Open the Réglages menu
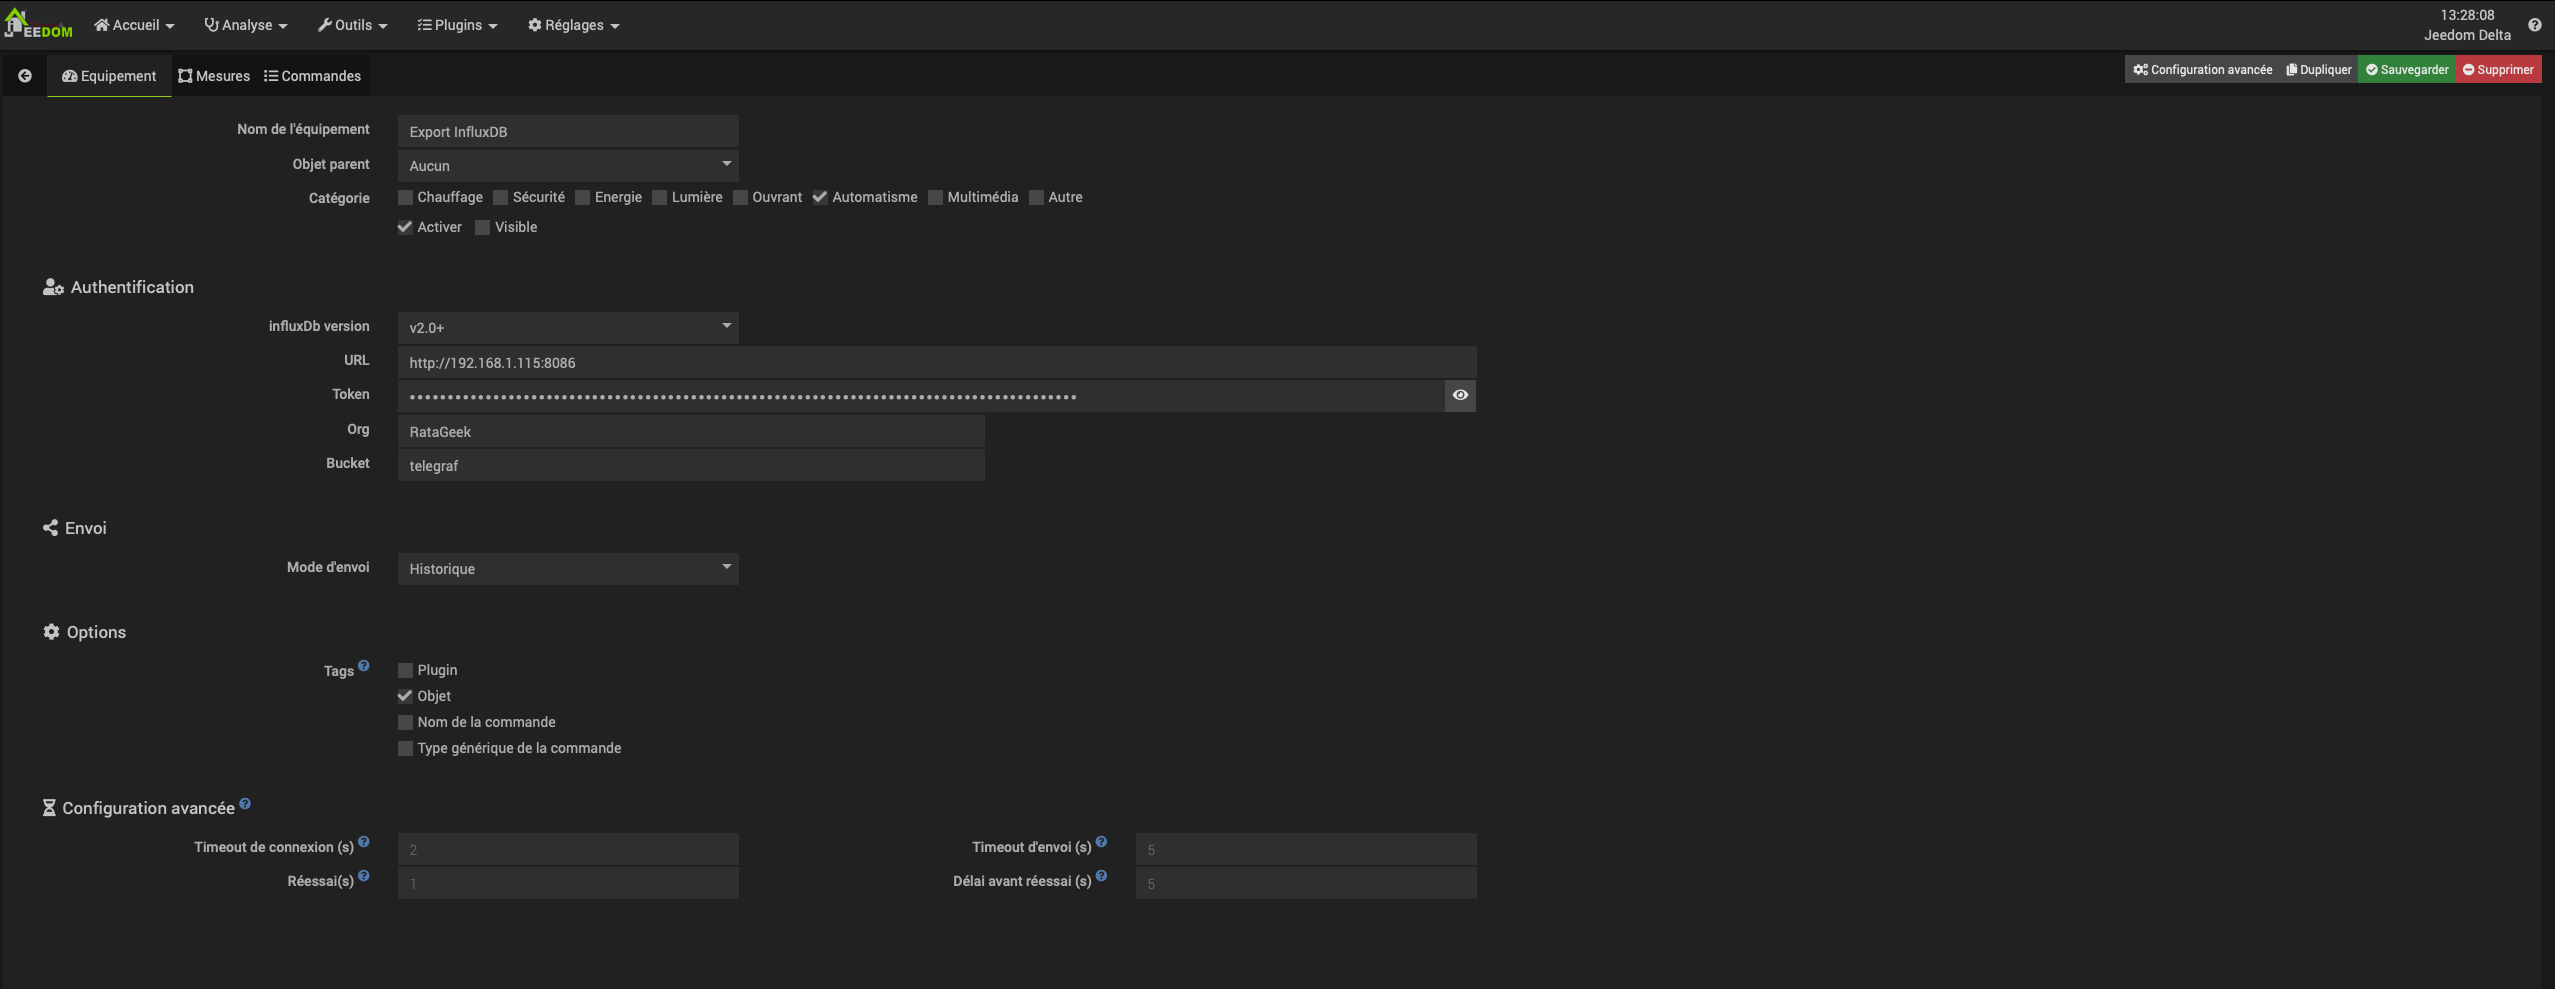The height and width of the screenshot is (989, 2555). (x=574, y=25)
